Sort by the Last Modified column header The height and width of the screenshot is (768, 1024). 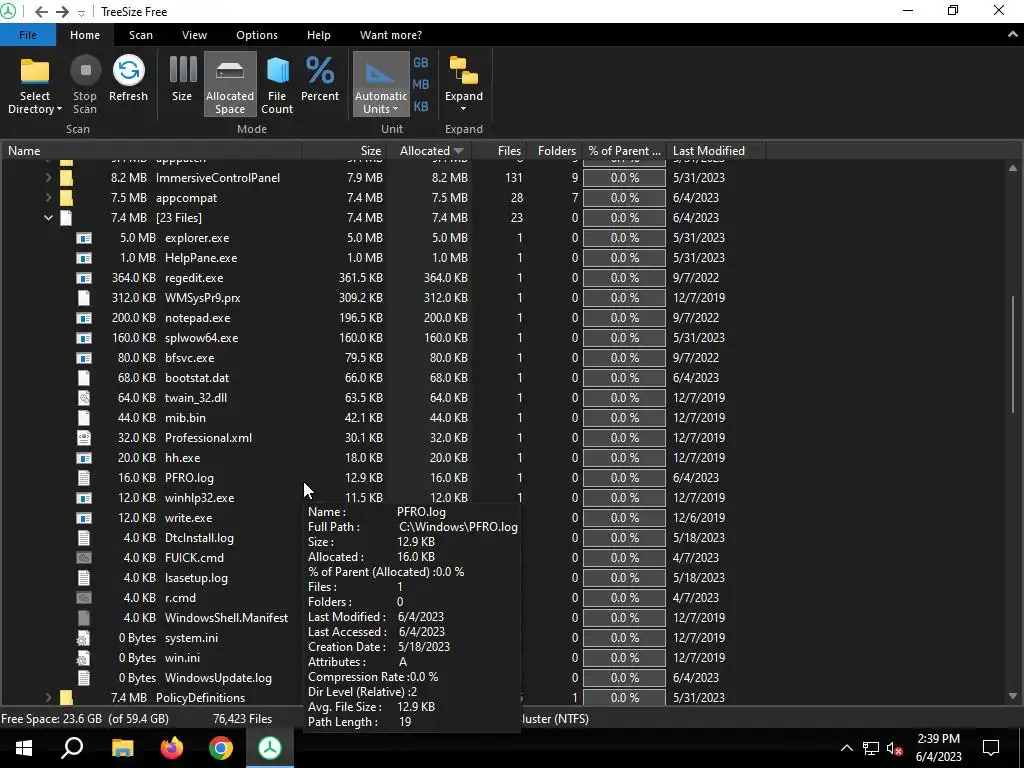tap(716, 151)
